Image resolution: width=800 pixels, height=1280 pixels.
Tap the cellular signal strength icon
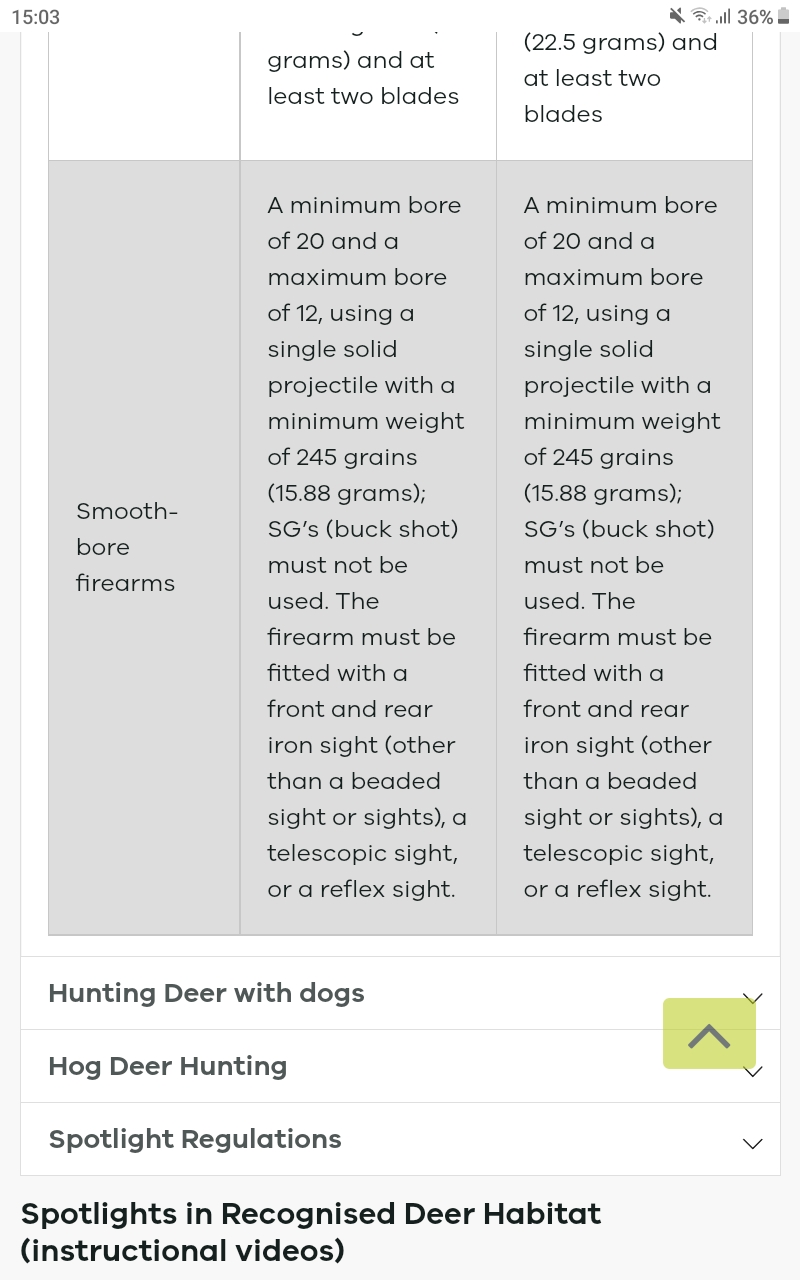(723, 16)
